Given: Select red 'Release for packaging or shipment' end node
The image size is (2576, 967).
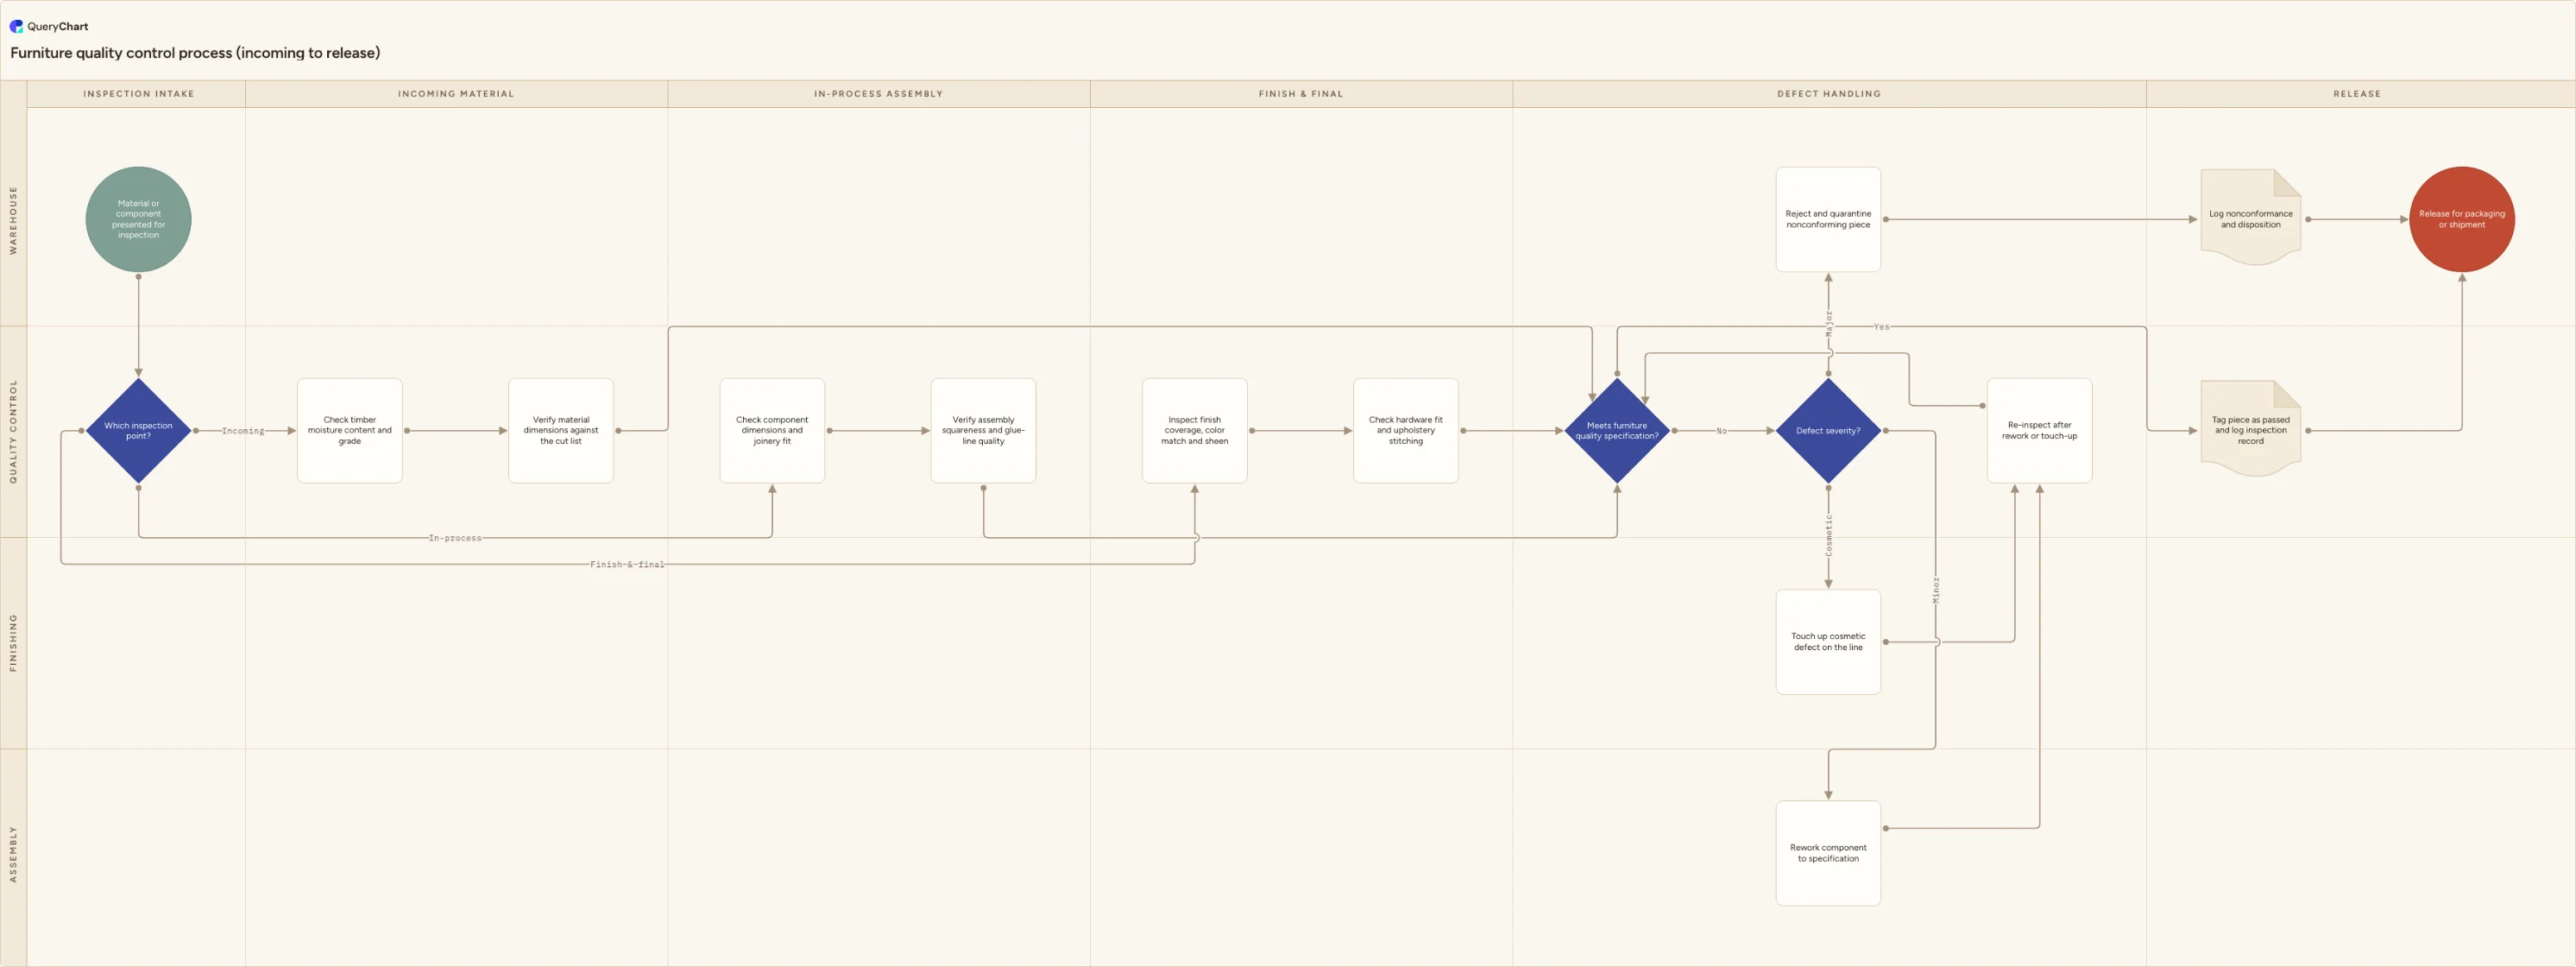Looking at the screenshot, I should [x=2462, y=219].
